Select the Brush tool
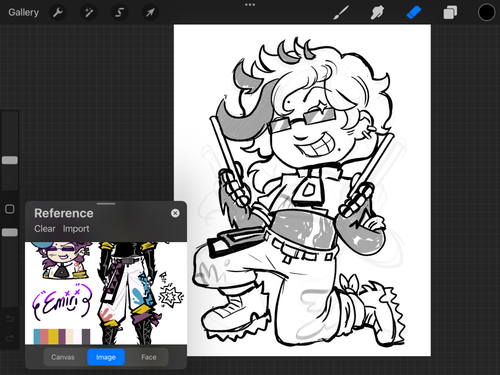 tap(341, 13)
